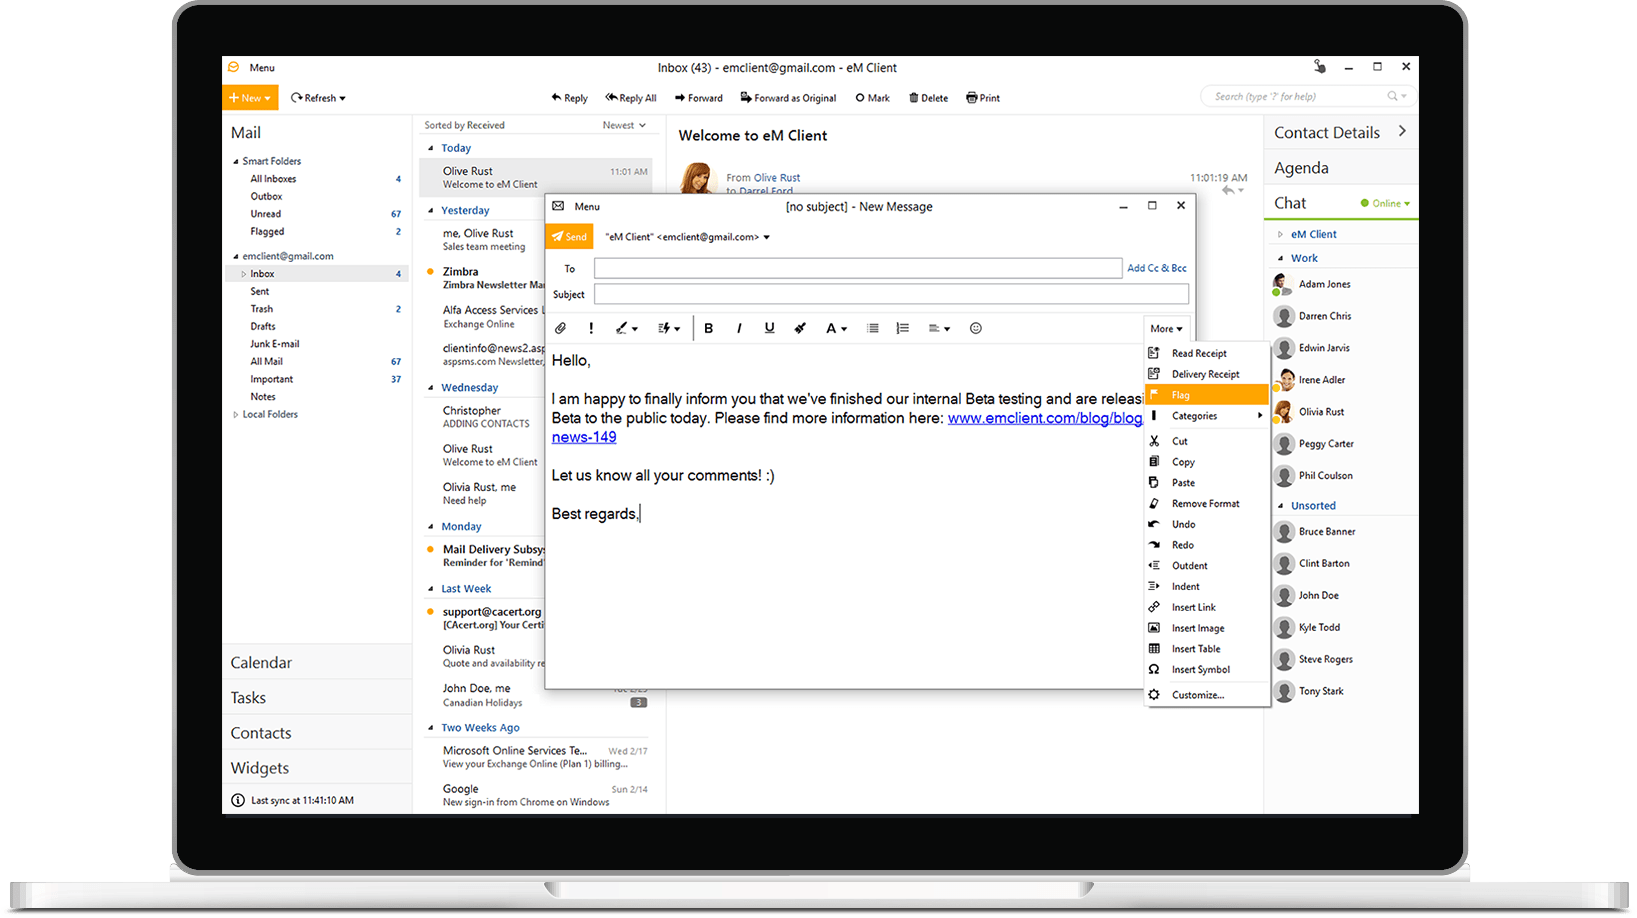Click the Send button
The height and width of the screenshot is (918, 1637).
(x=569, y=237)
